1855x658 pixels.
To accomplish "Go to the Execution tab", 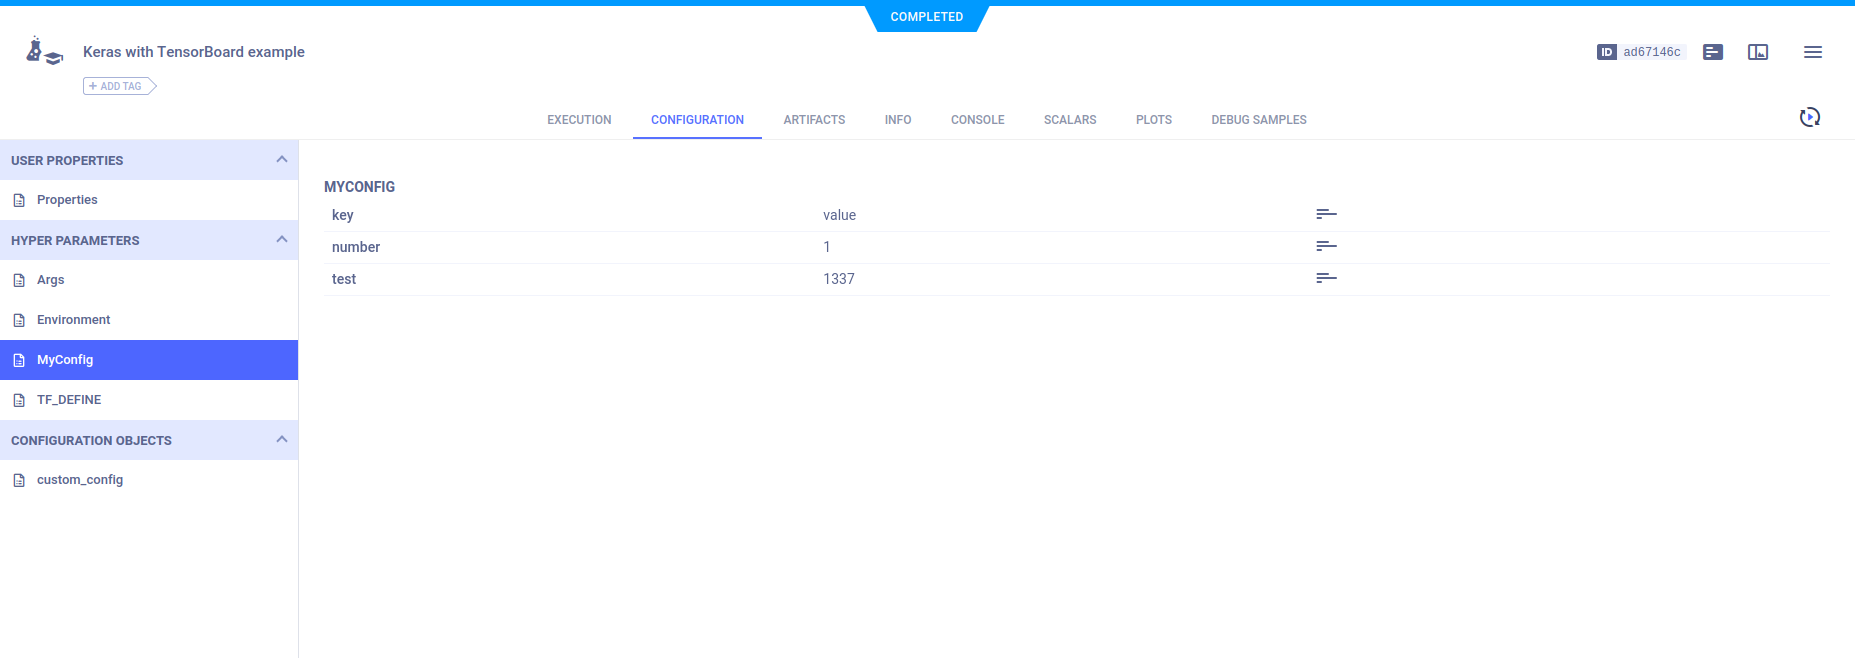I will [x=579, y=120].
